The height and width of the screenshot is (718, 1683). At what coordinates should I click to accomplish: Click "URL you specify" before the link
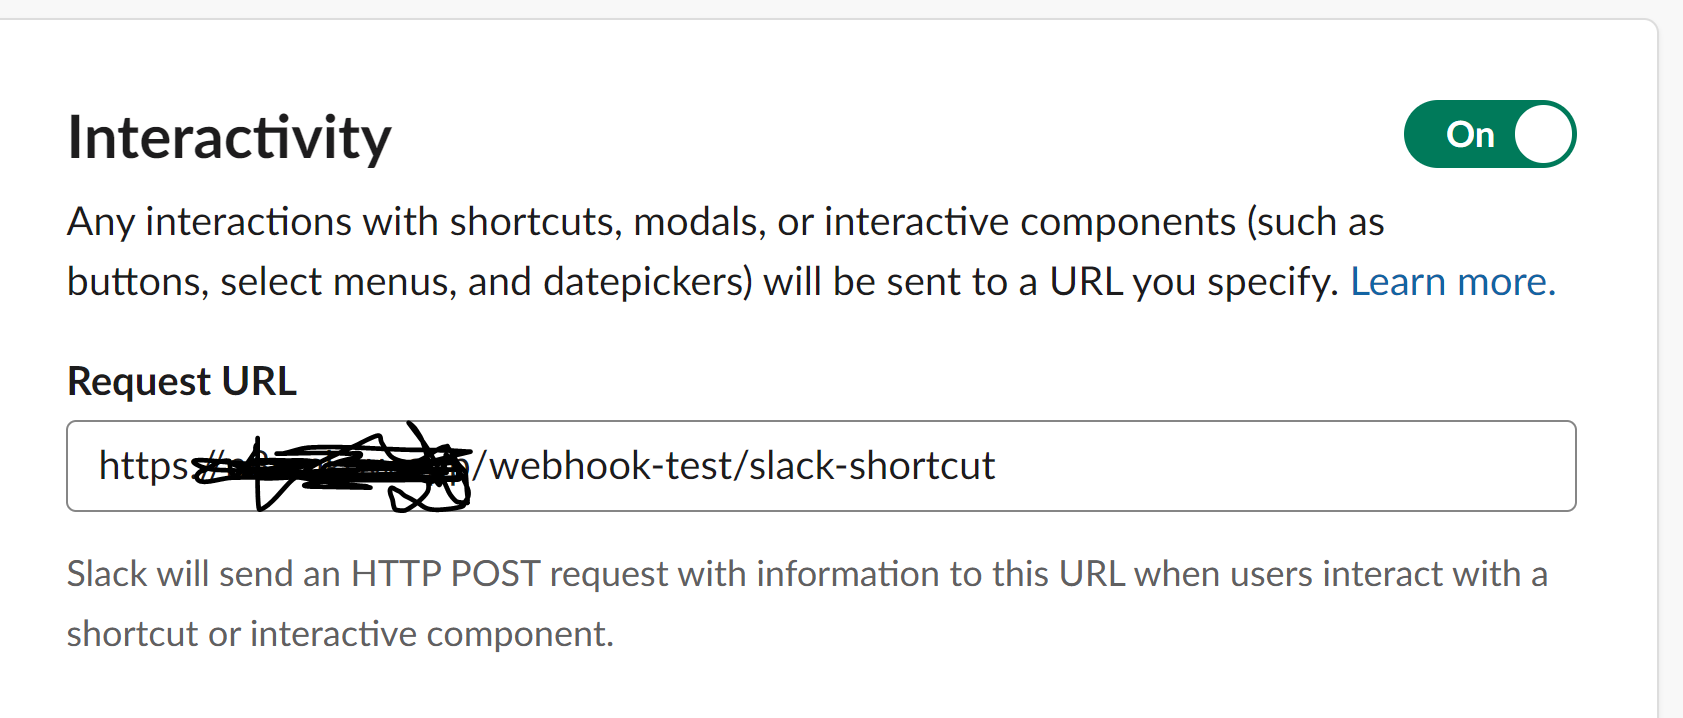(1192, 282)
